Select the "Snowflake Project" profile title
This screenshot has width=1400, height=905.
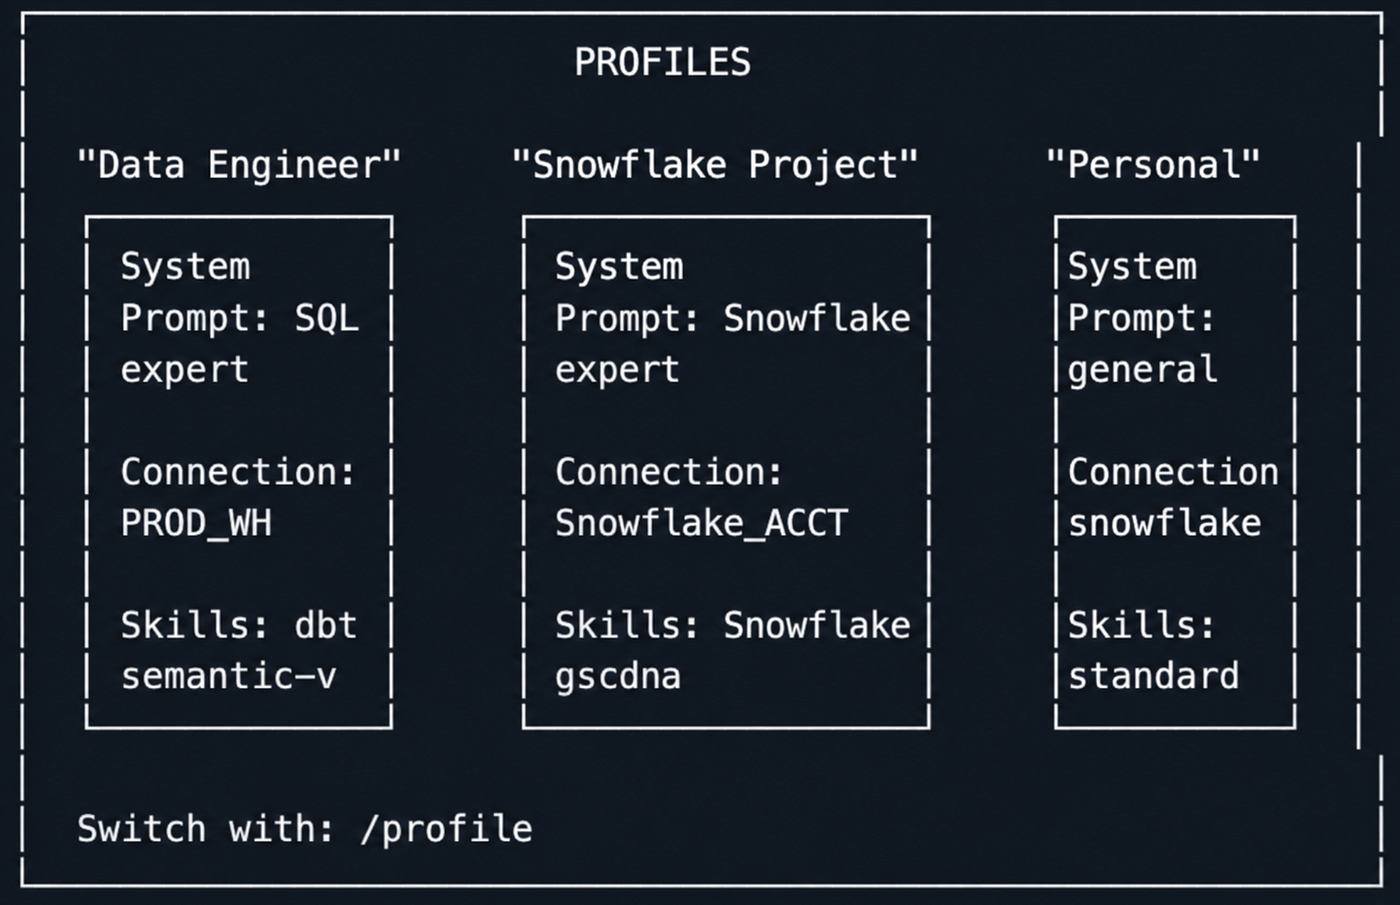pos(715,164)
